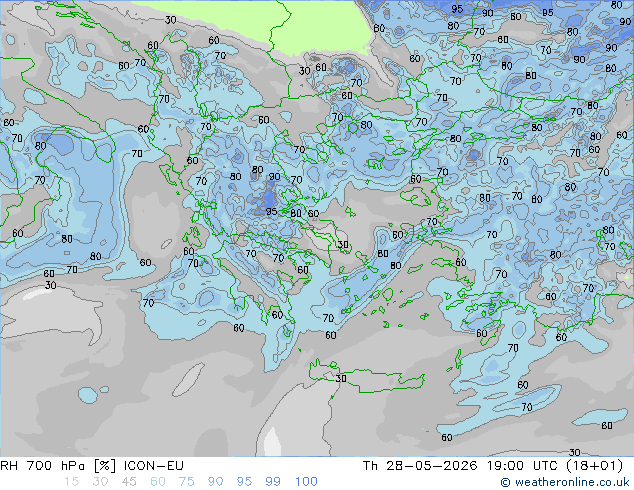Click the 'ICON-EU' model name label
The width and height of the screenshot is (634, 490).
pyautogui.click(x=154, y=466)
